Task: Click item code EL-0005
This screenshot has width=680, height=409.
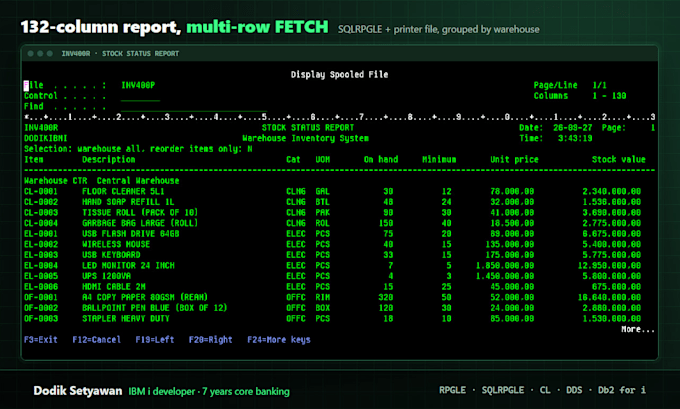Action: 41,276
